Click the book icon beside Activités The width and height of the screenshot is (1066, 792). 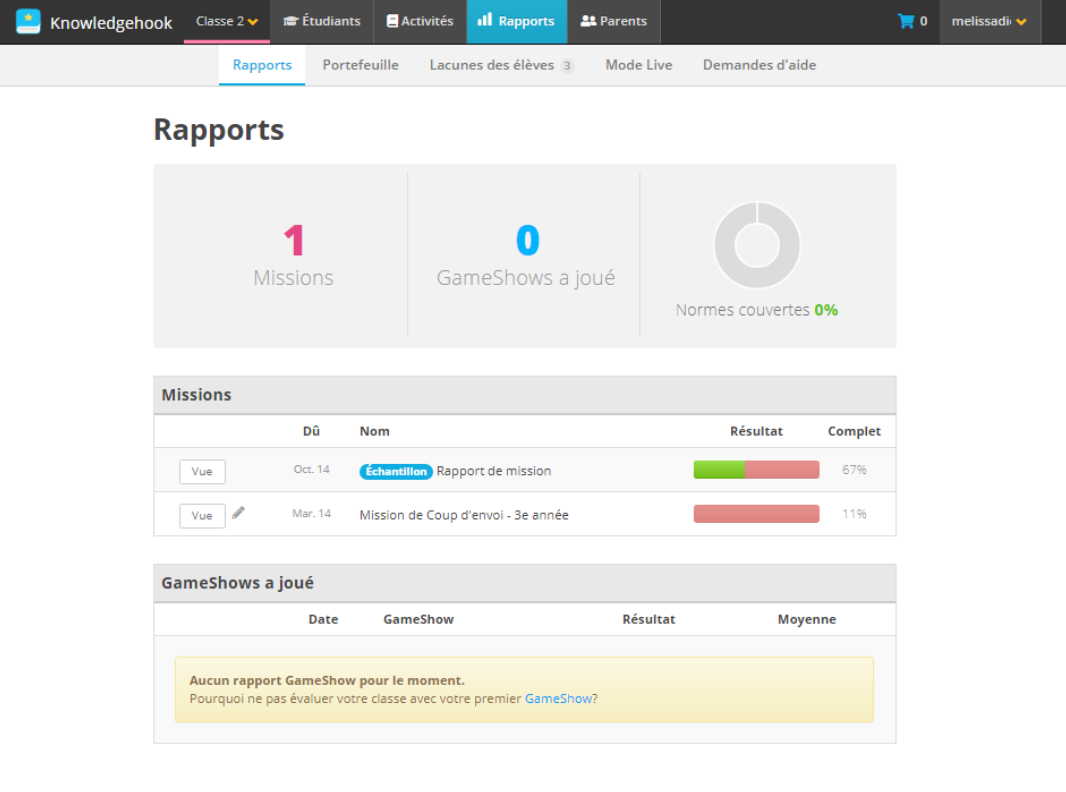click(392, 21)
